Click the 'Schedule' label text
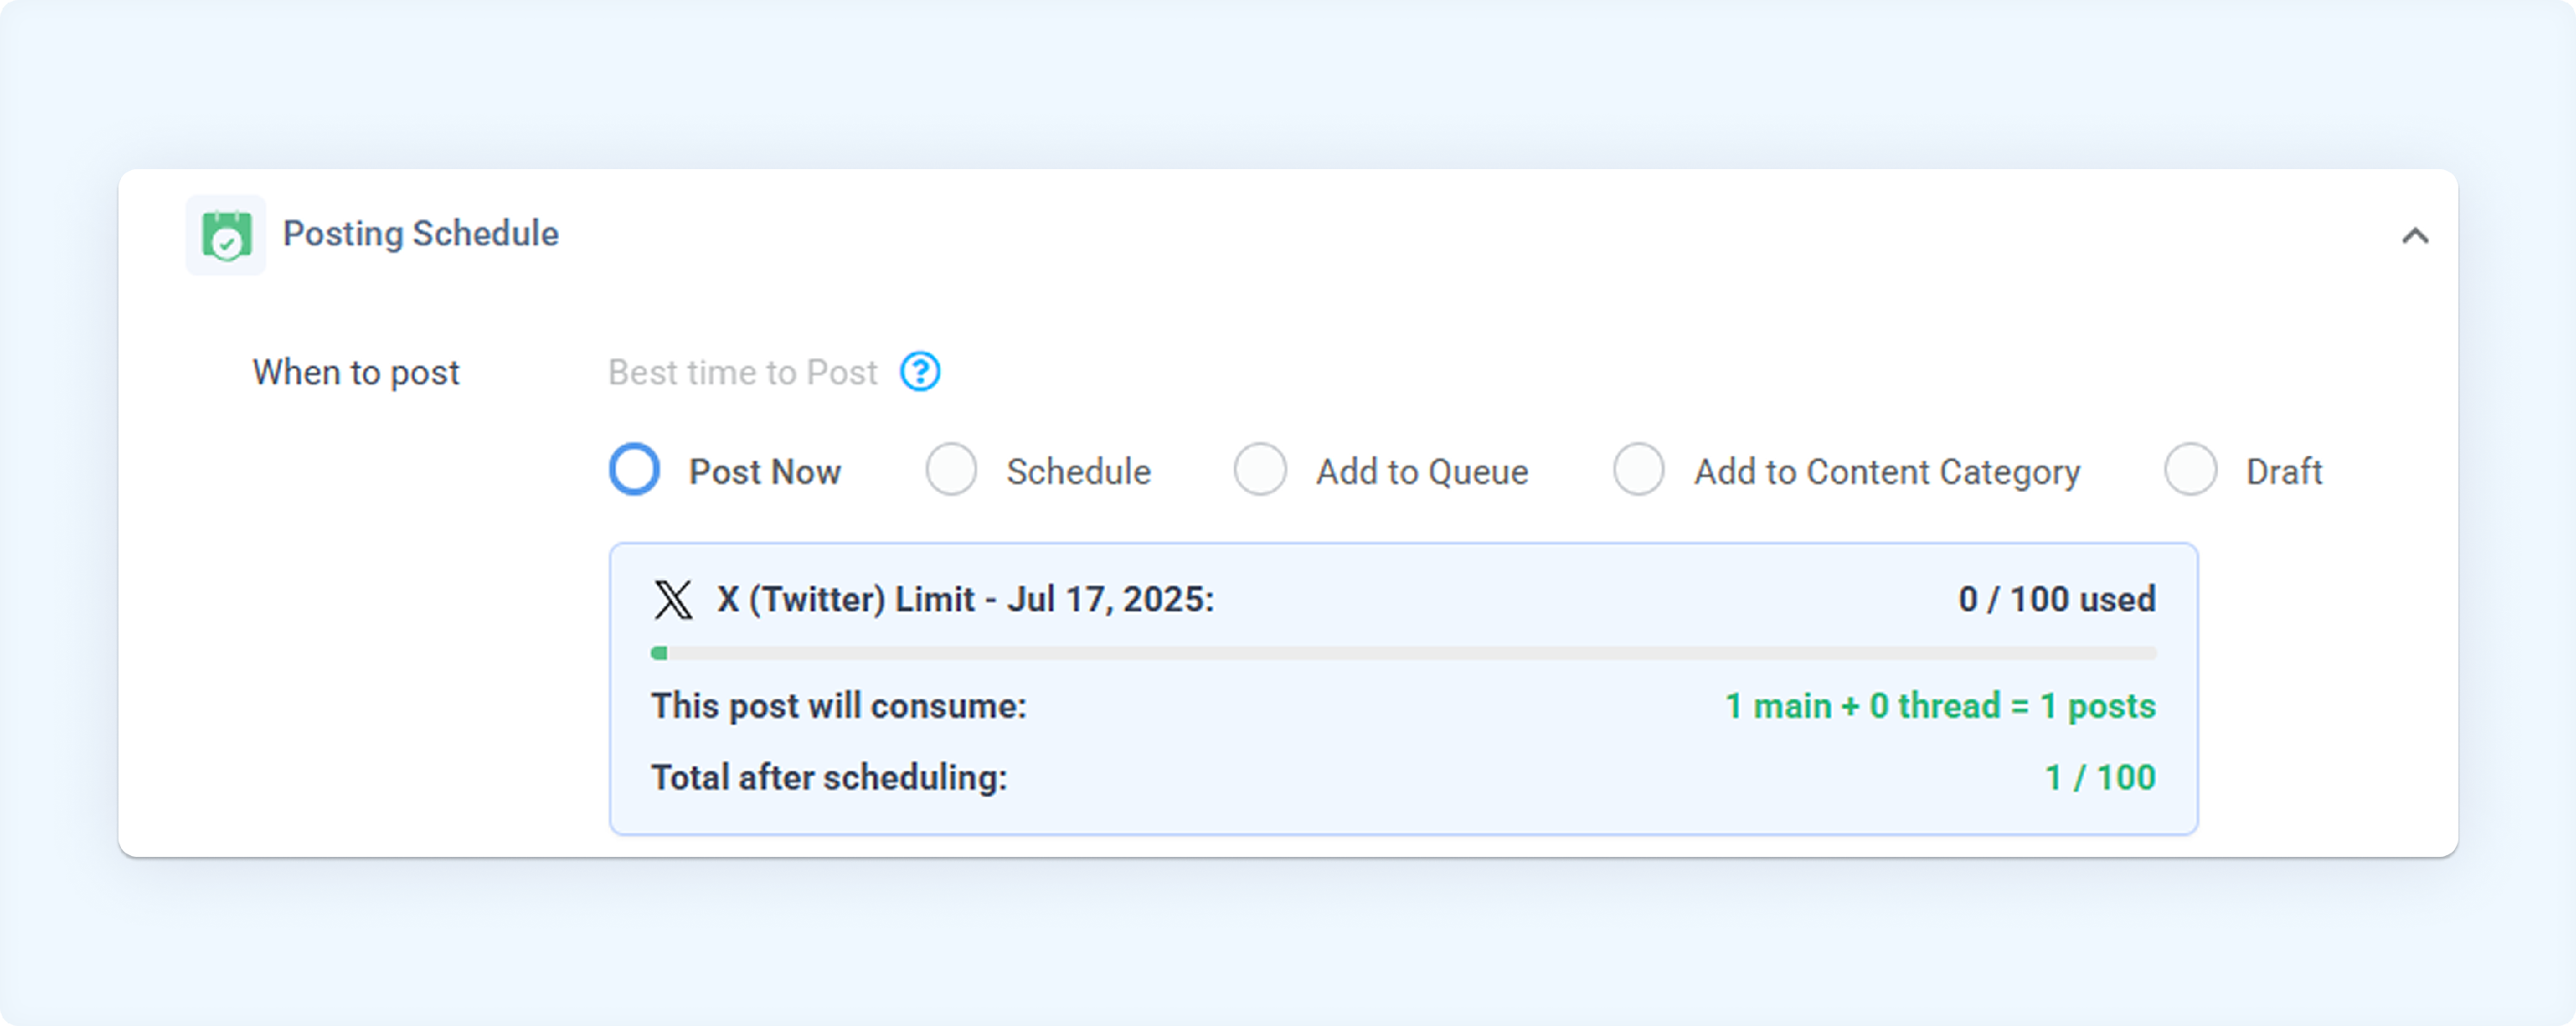The height and width of the screenshot is (1026, 2576). [1079, 471]
